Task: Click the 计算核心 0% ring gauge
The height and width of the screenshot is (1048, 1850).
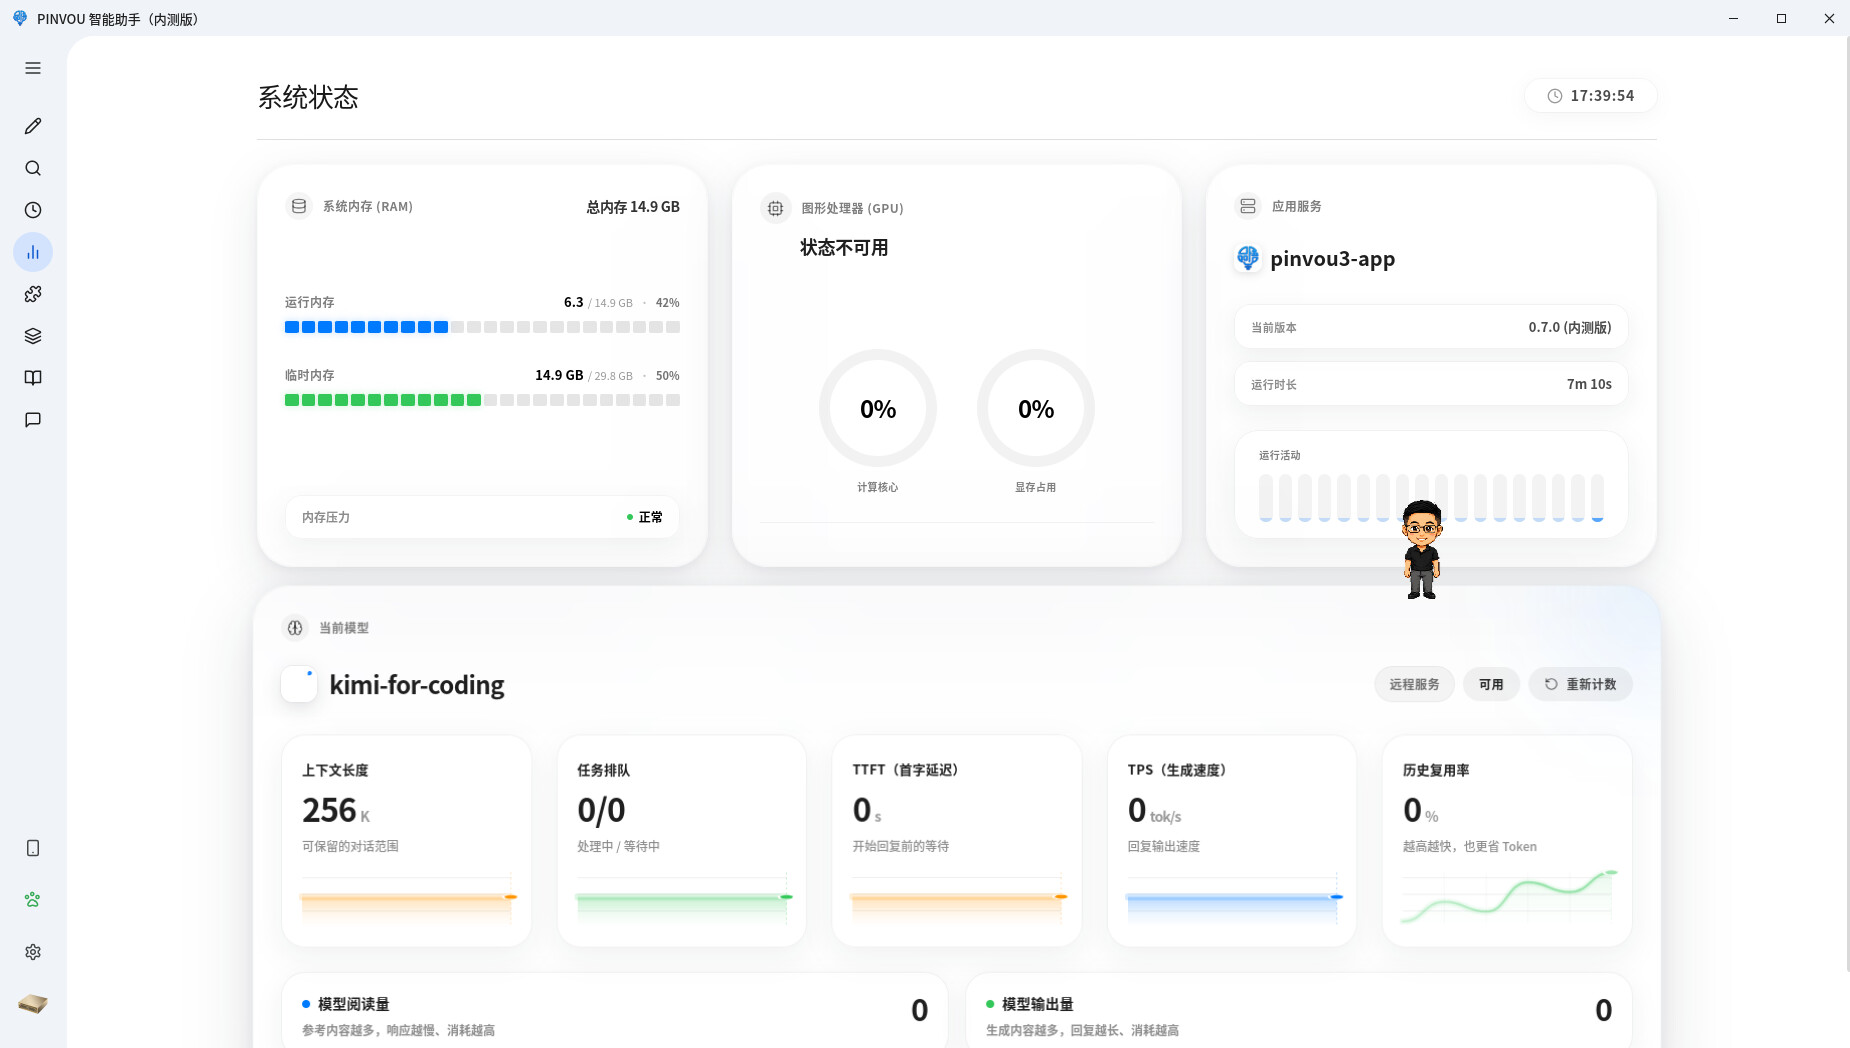Action: pos(878,408)
